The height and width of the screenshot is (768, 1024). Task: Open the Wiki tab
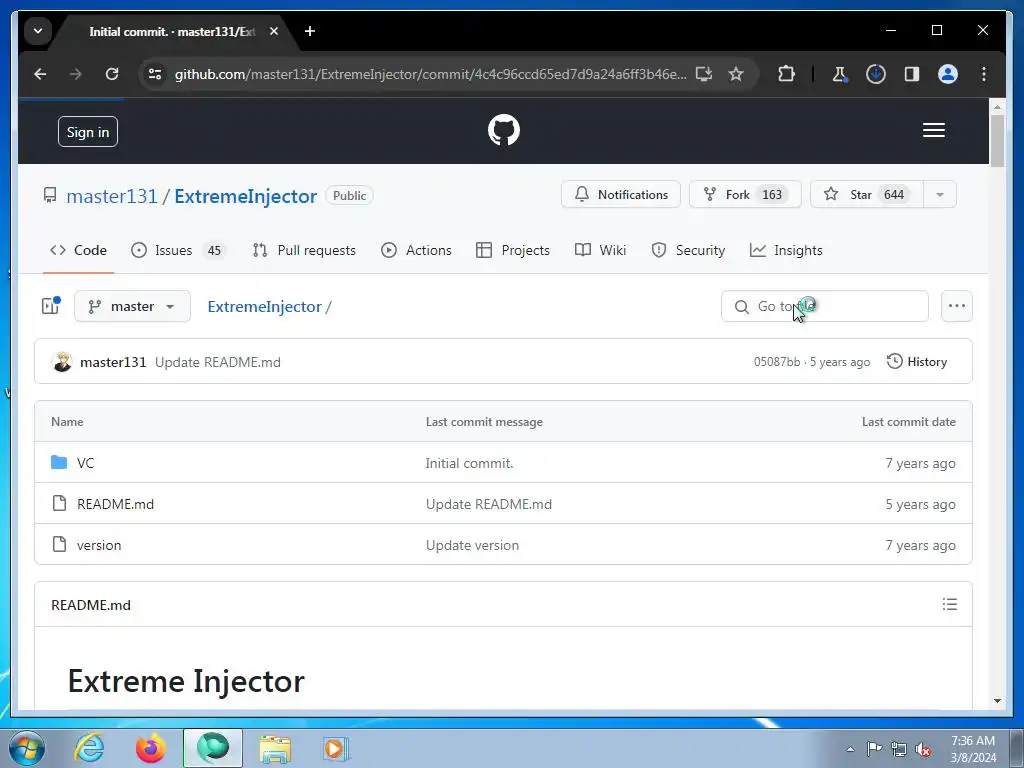click(x=600, y=250)
